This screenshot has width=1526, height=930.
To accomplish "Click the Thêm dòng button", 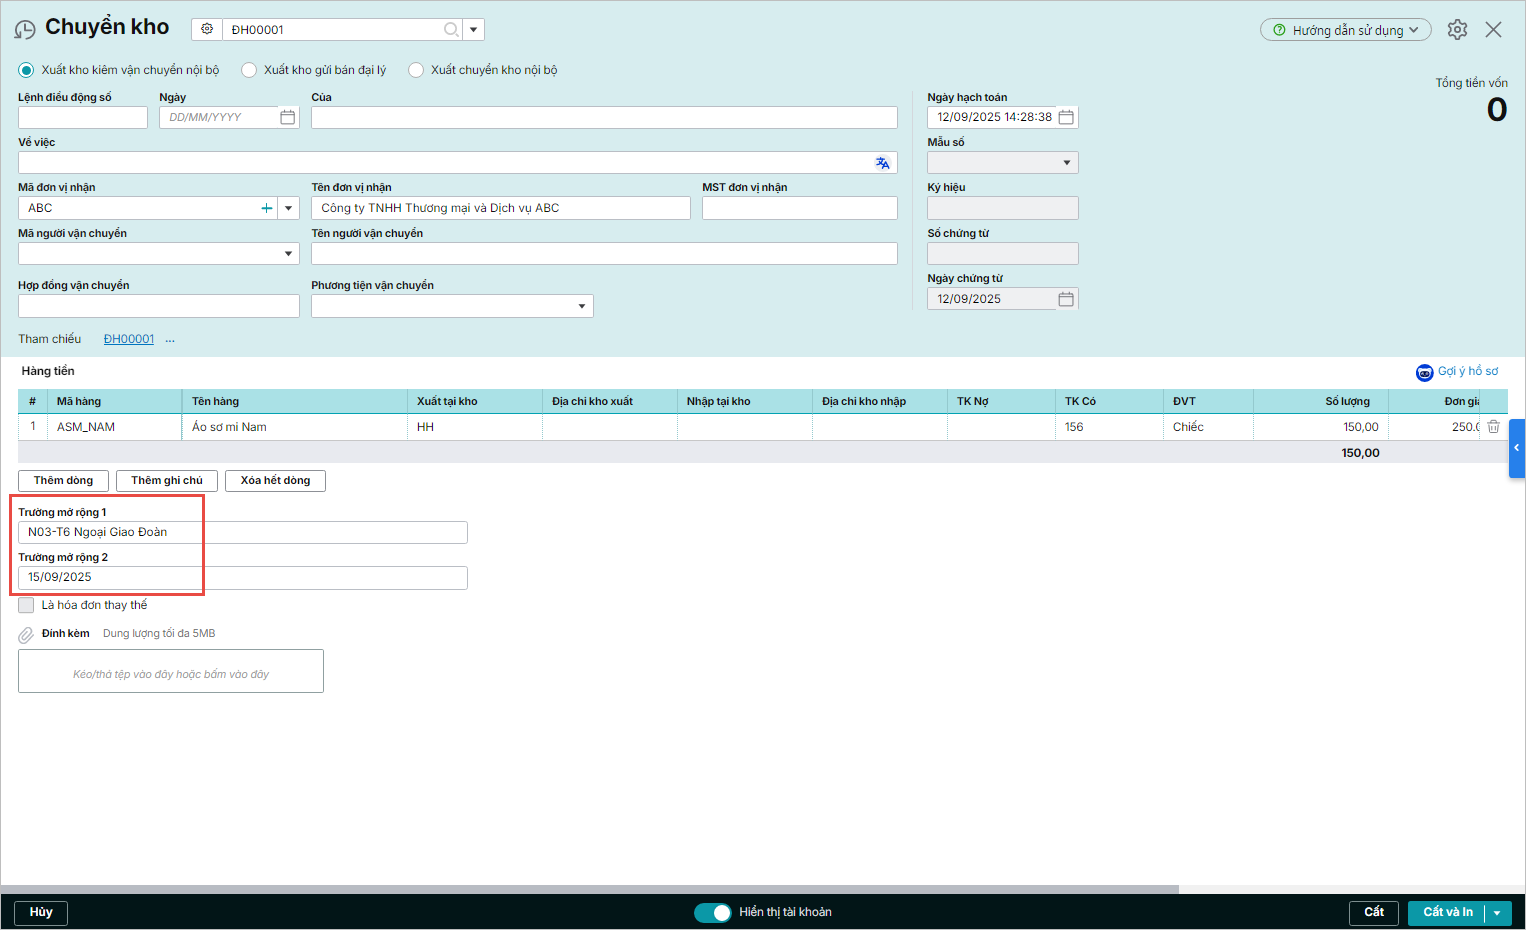I will point(63,481).
